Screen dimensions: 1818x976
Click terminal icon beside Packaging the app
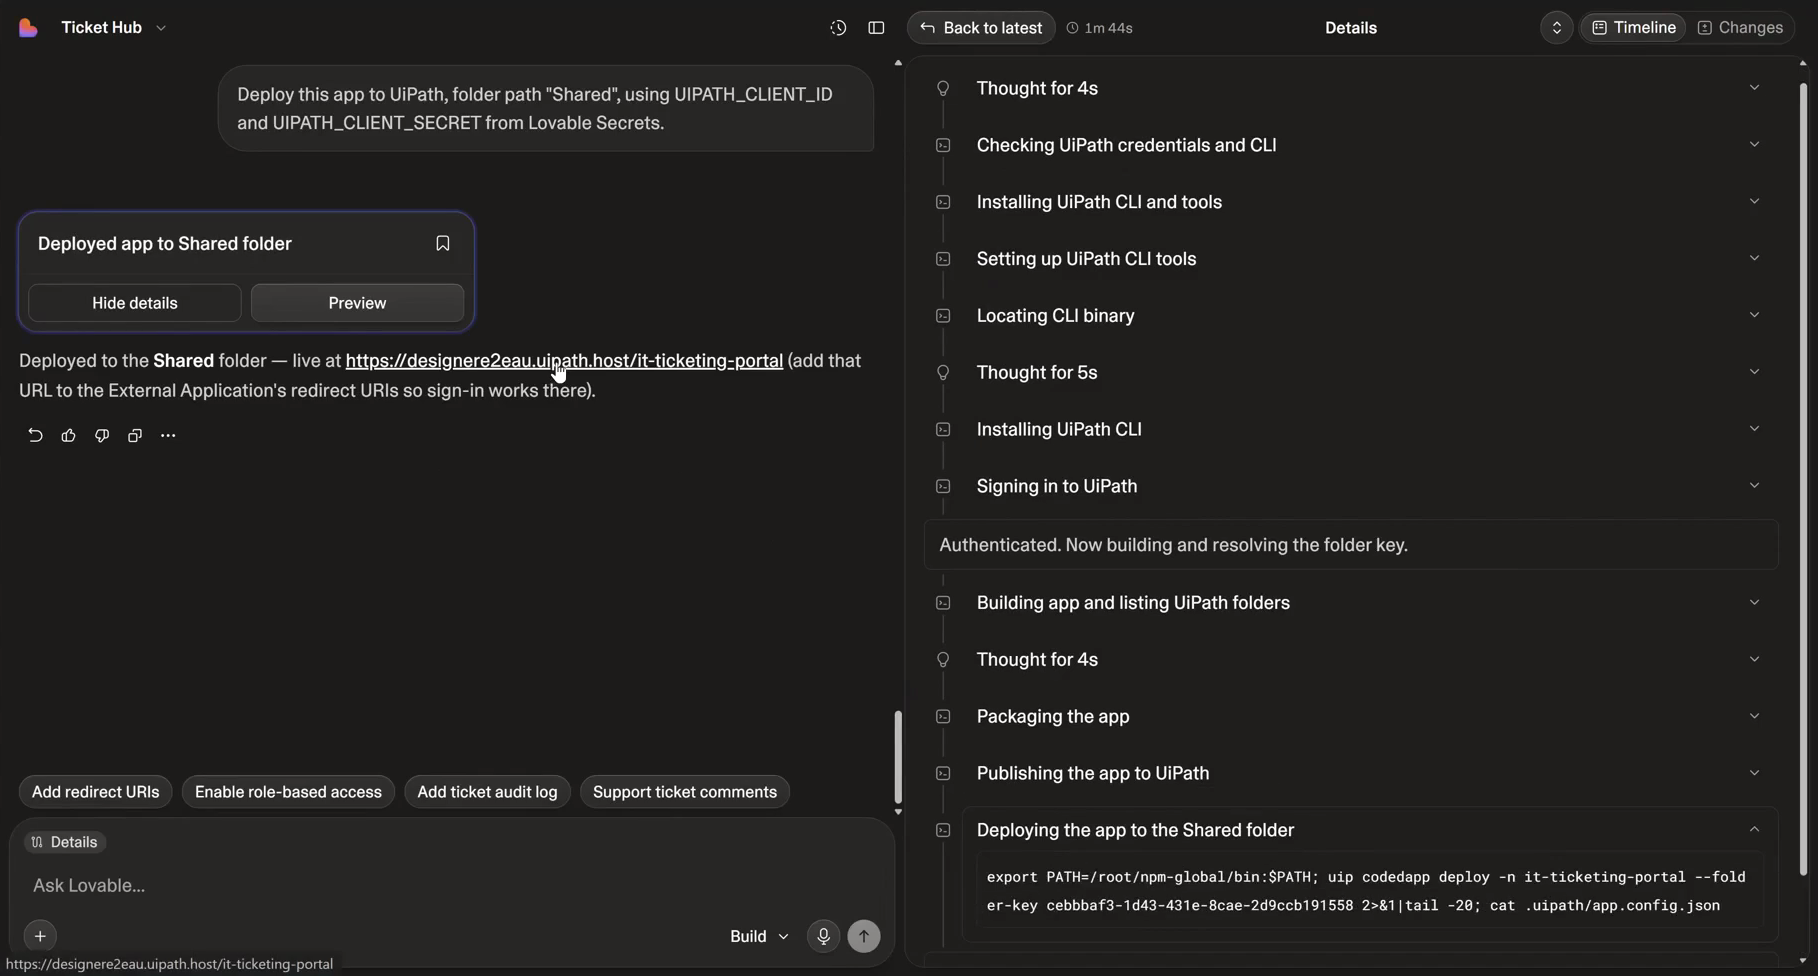point(943,717)
